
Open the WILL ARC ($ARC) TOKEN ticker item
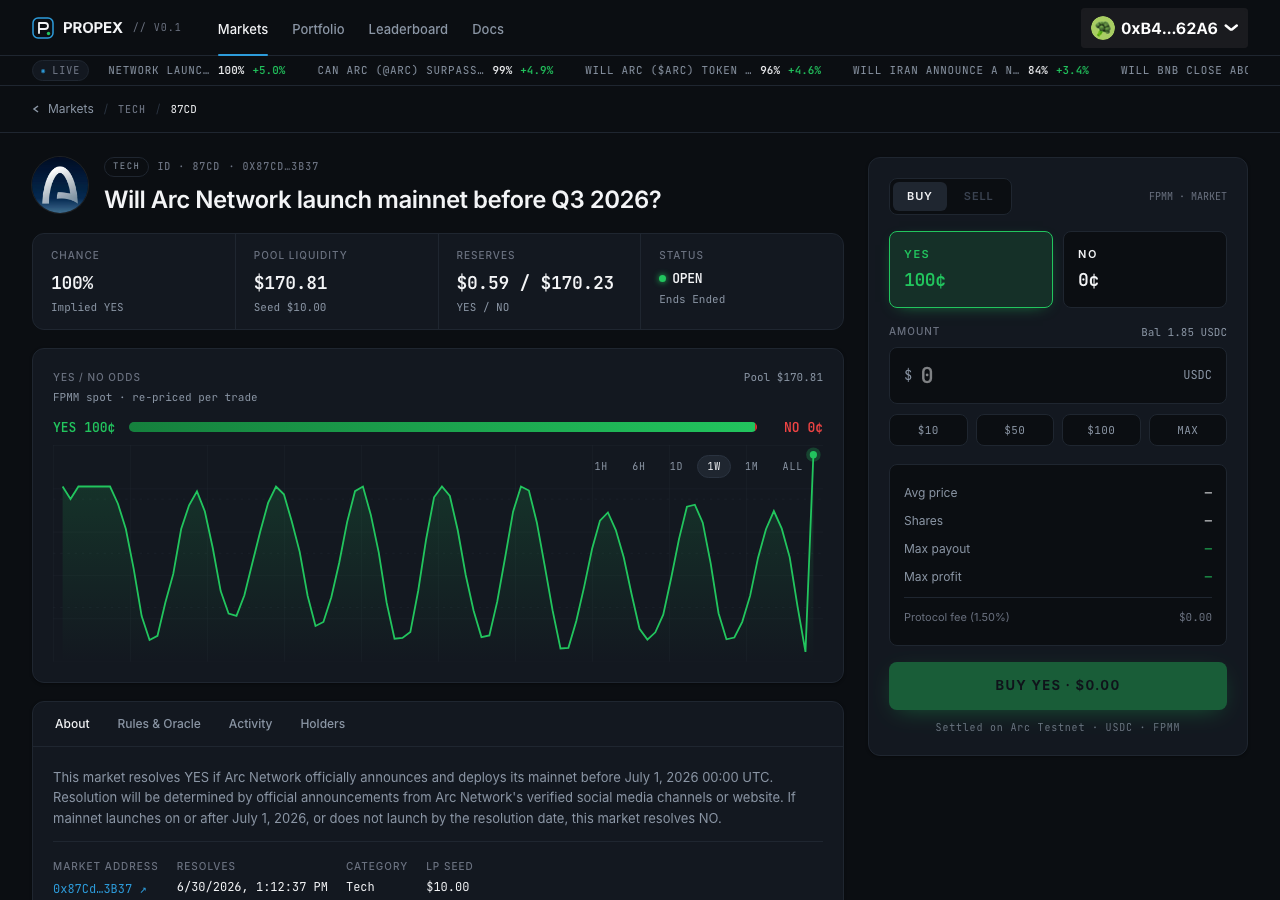point(703,71)
